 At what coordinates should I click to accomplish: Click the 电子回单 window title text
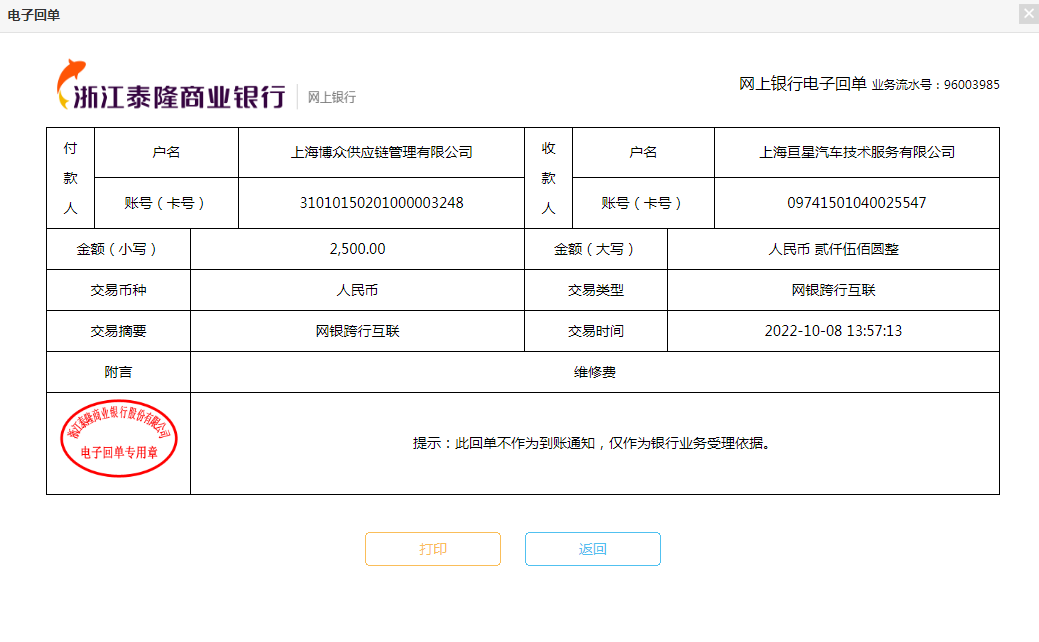(34, 15)
